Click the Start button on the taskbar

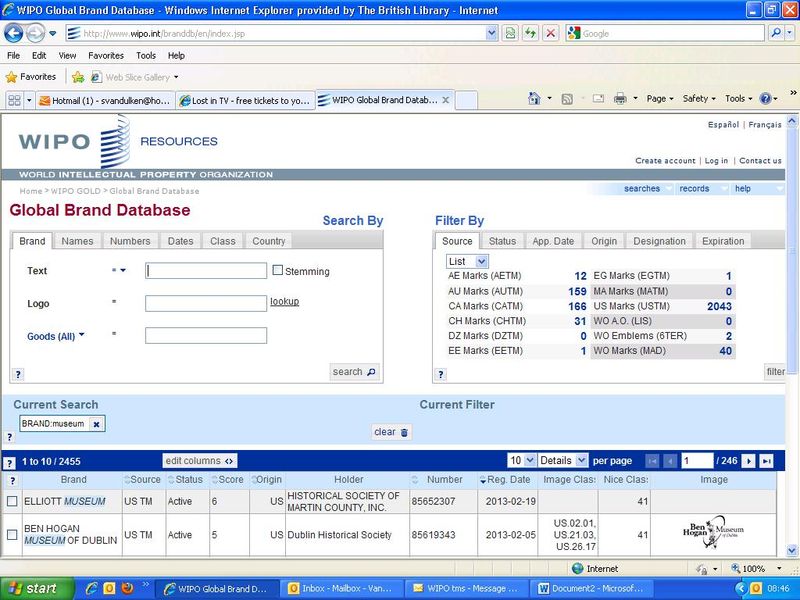coord(35,588)
